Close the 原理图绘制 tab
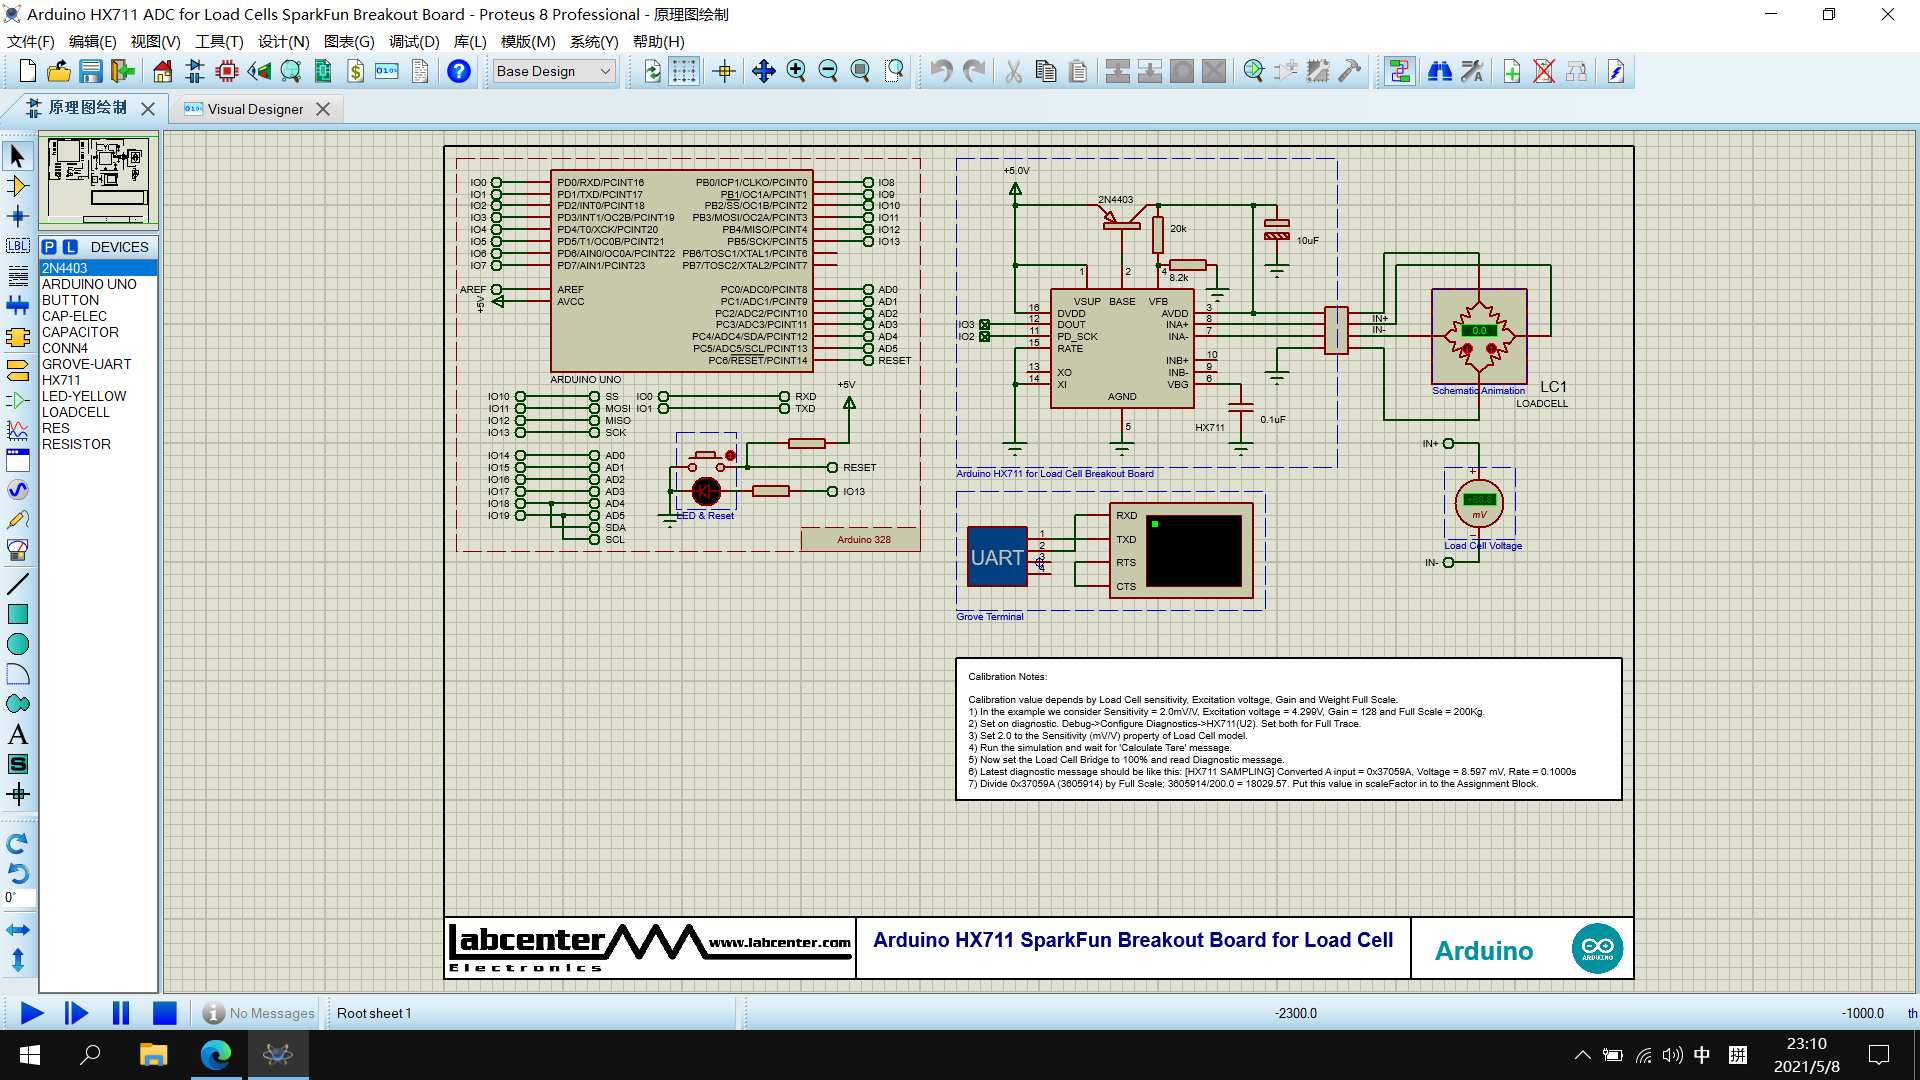This screenshot has height=1080, width=1920. click(x=148, y=109)
